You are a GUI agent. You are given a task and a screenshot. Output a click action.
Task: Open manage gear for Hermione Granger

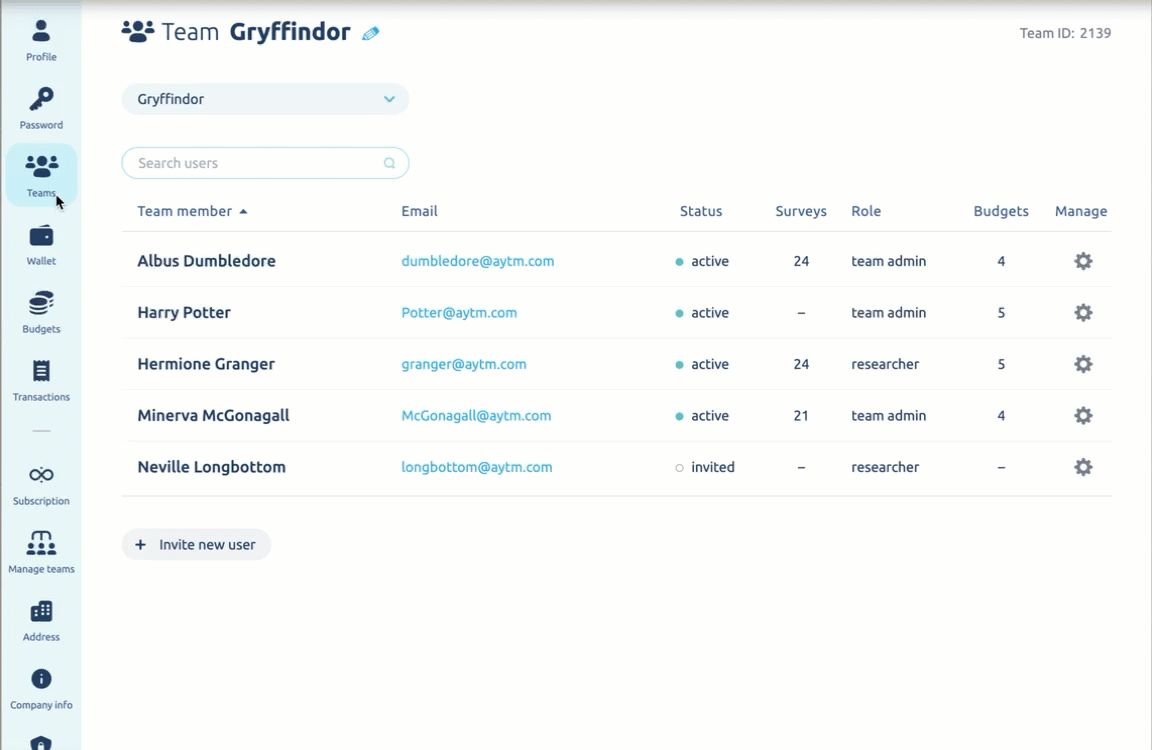[1082, 364]
